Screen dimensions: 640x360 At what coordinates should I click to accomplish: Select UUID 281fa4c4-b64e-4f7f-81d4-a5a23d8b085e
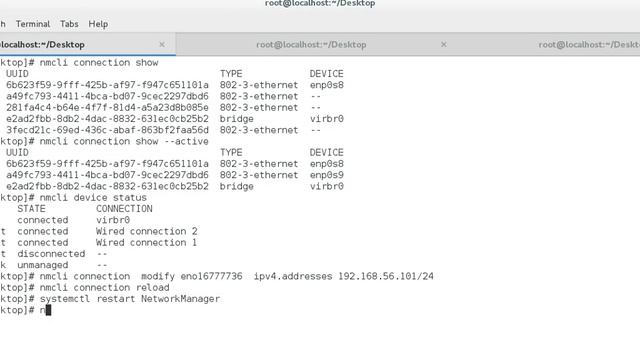tap(107, 107)
